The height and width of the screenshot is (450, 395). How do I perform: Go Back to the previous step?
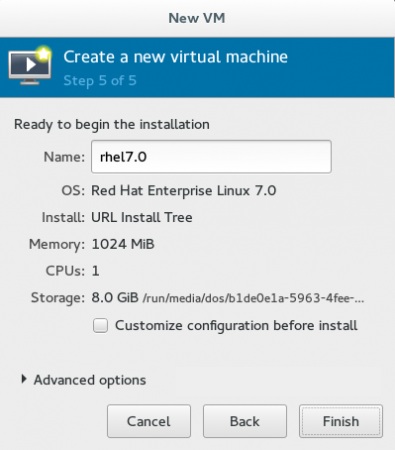tap(245, 421)
